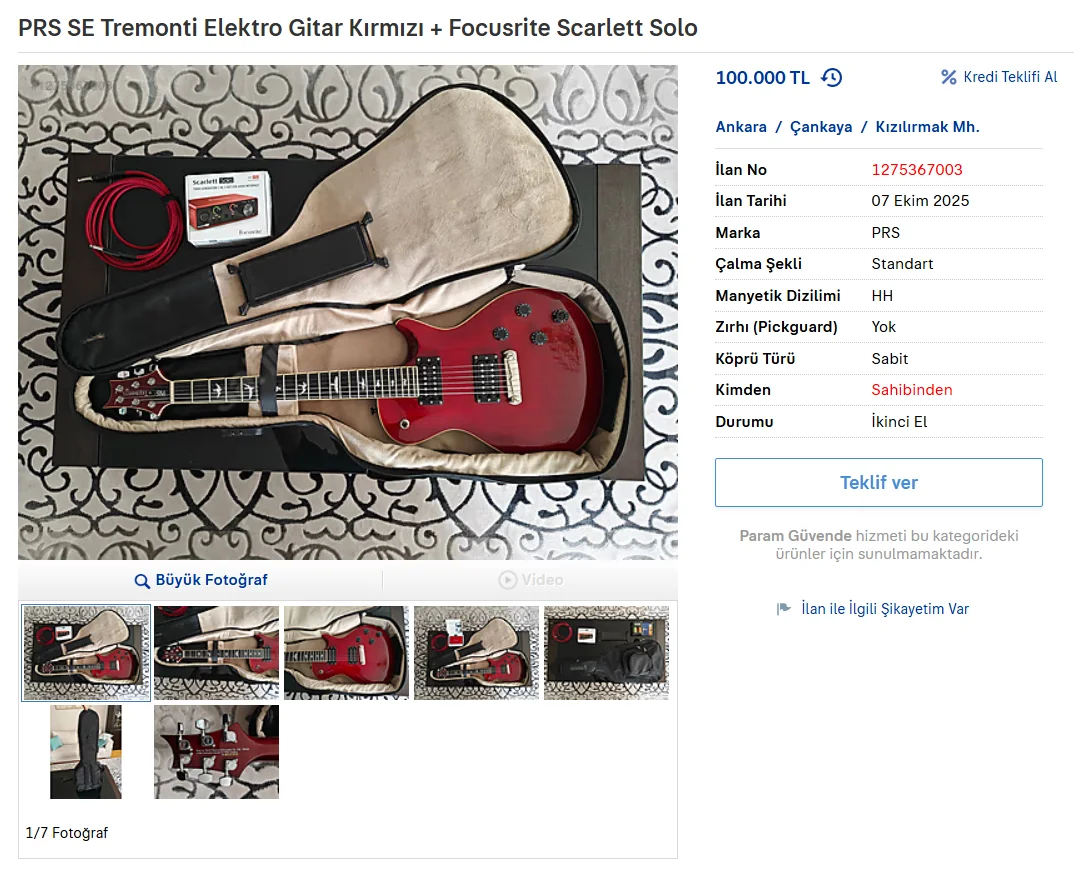Click the Teklif ver button

(879, 482)
